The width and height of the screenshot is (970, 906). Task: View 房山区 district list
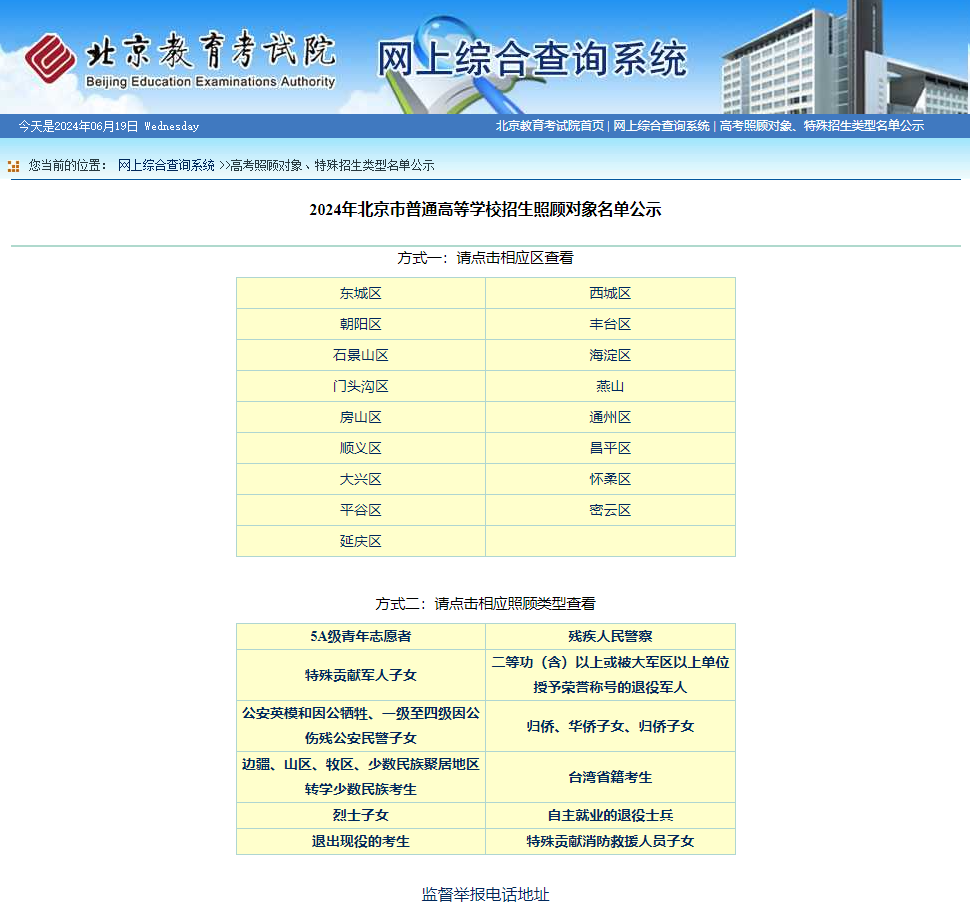tap(361, 417)
